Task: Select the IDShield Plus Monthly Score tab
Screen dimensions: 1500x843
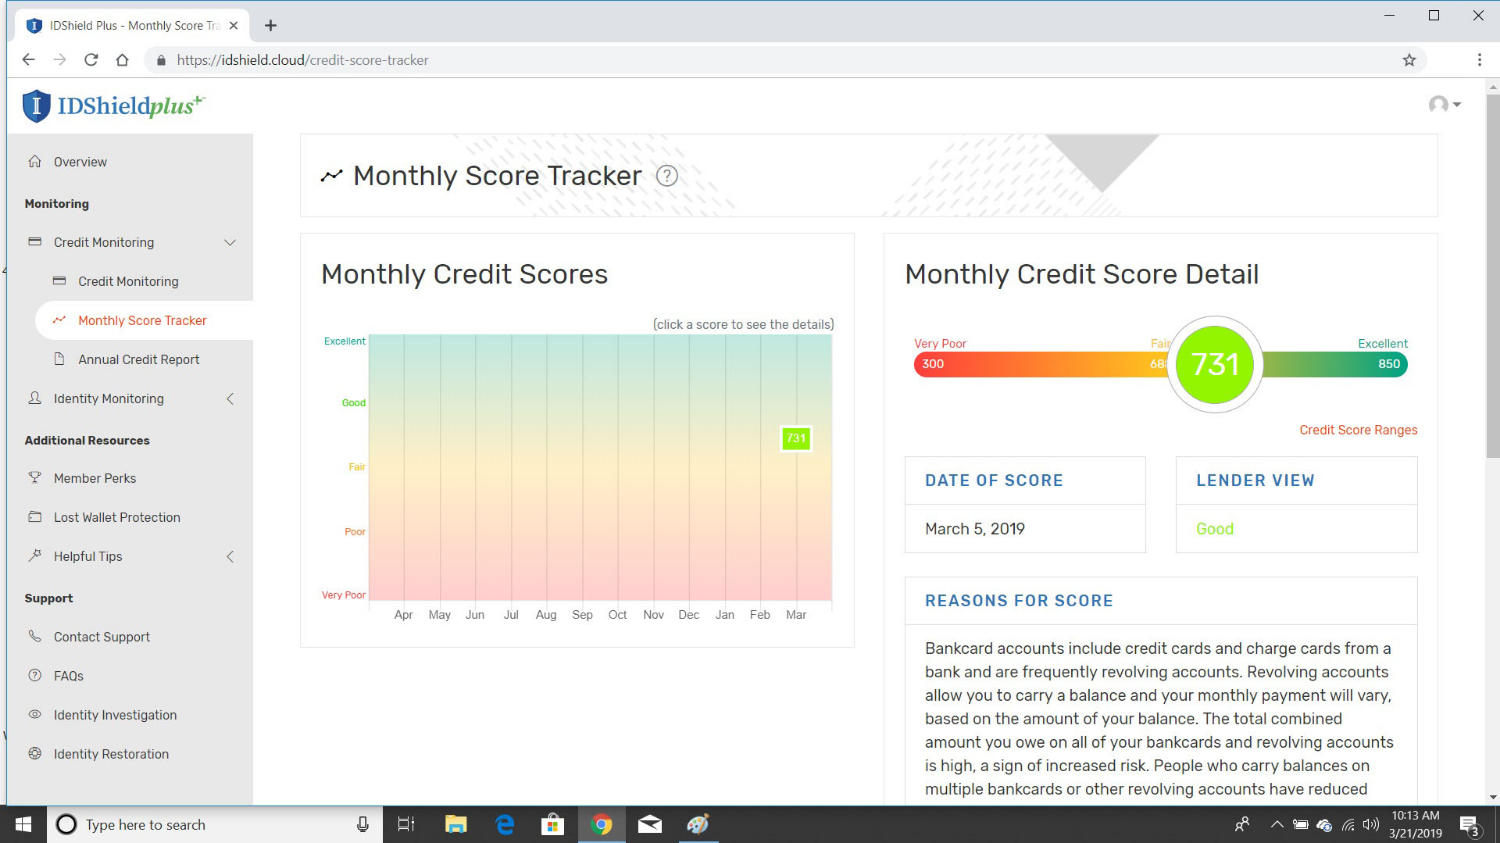Action: 130,26
